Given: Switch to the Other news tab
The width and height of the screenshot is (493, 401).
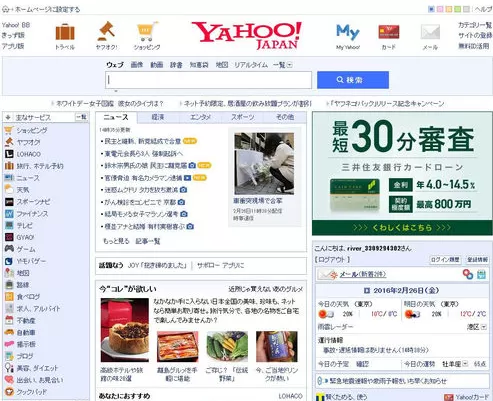Looking at the screenshot, I should [x=285, y=117].
